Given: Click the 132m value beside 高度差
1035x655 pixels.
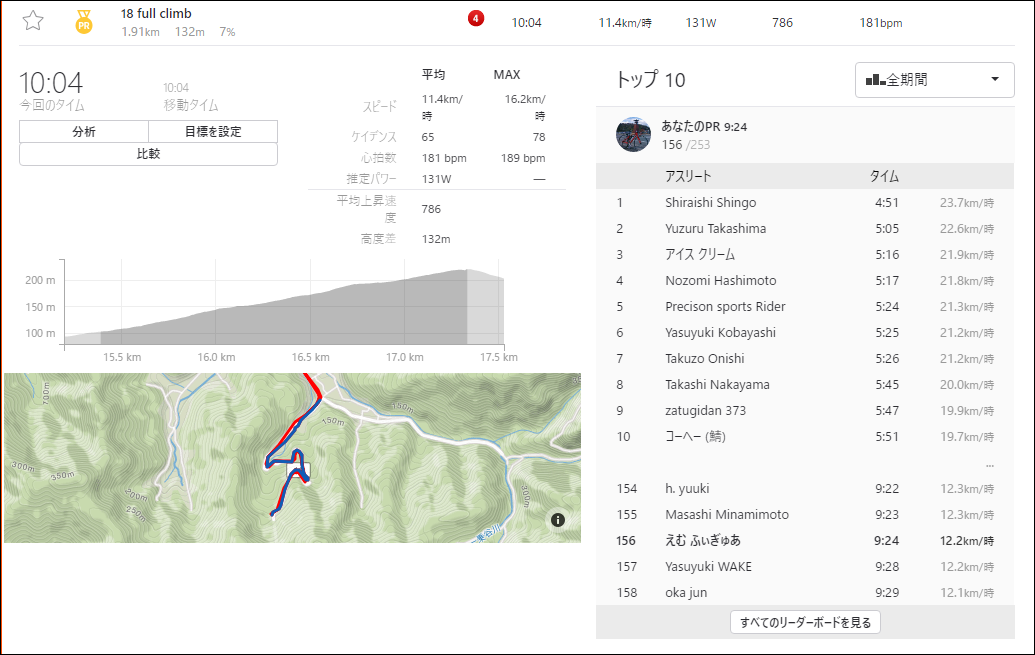Looking at the screenshot, I should coord(436,239).
